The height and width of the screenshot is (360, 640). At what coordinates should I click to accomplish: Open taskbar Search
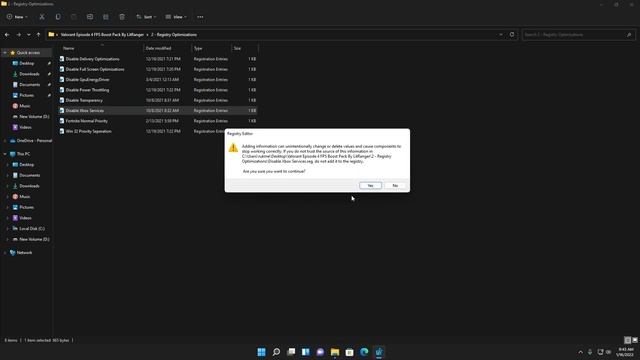coord(276,352)
